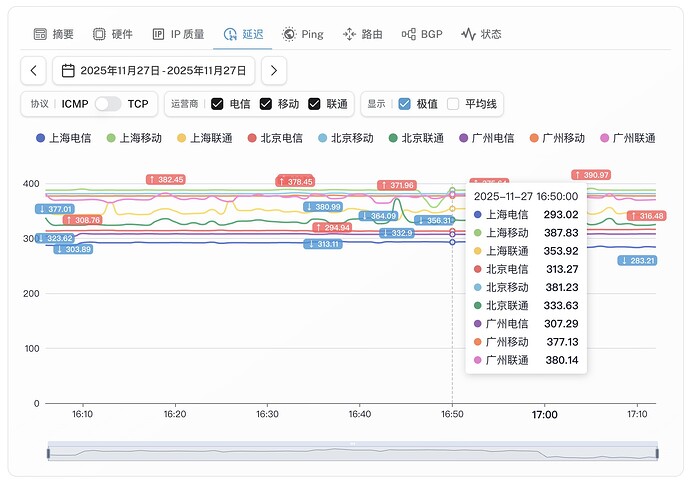Click 北京移动 value 381.23 in tooltip

562,287
